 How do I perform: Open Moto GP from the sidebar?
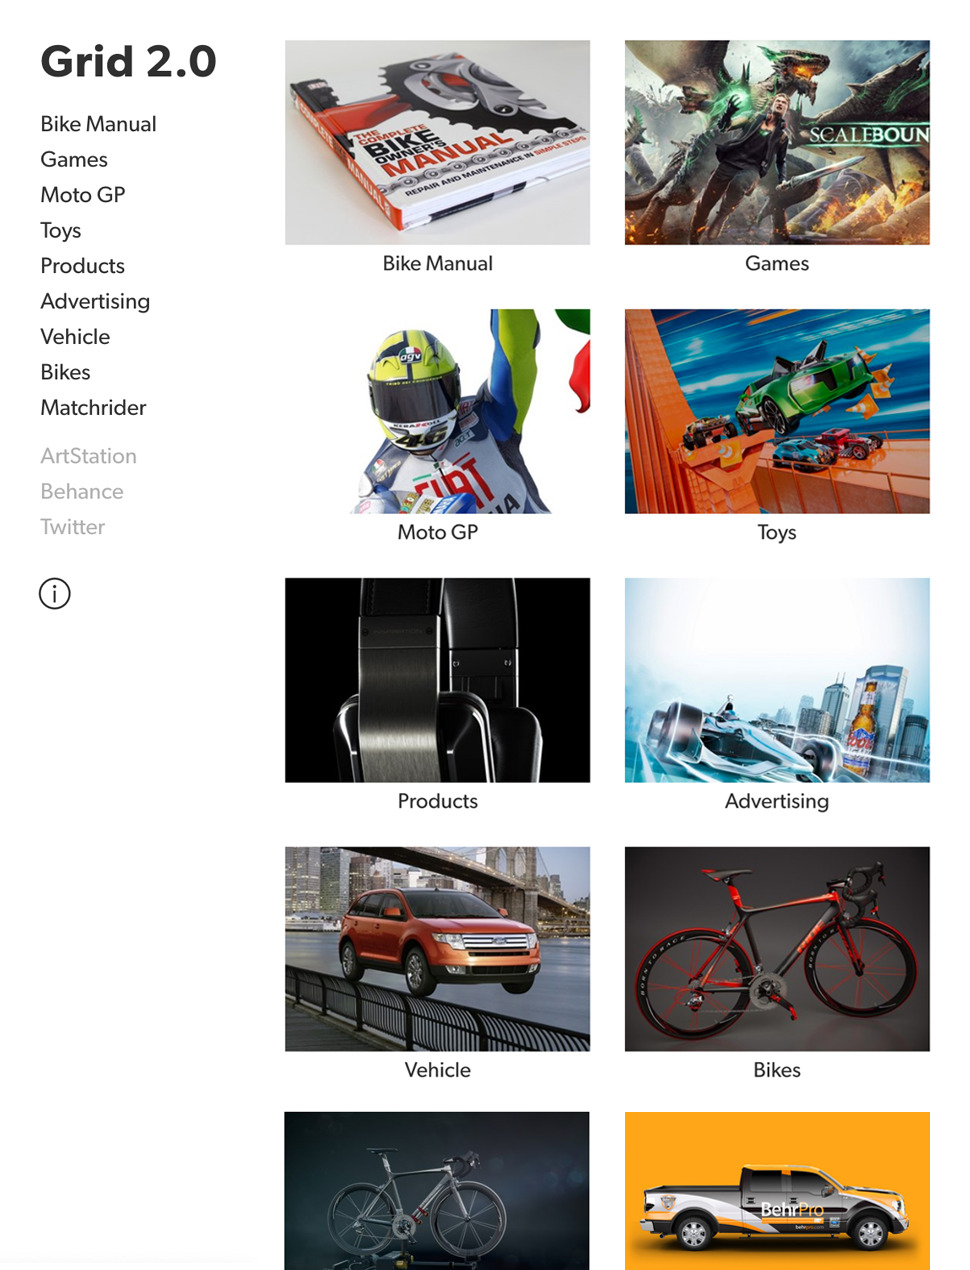pos(83,195)
